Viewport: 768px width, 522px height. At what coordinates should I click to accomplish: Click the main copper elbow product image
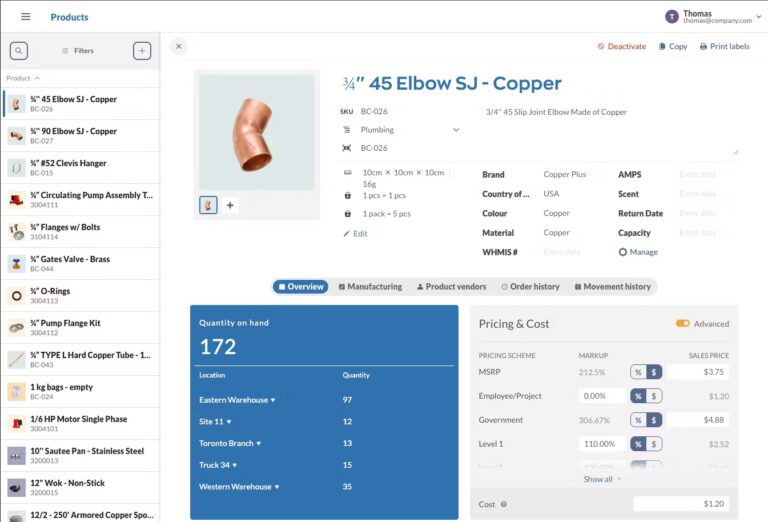(257, 132)
